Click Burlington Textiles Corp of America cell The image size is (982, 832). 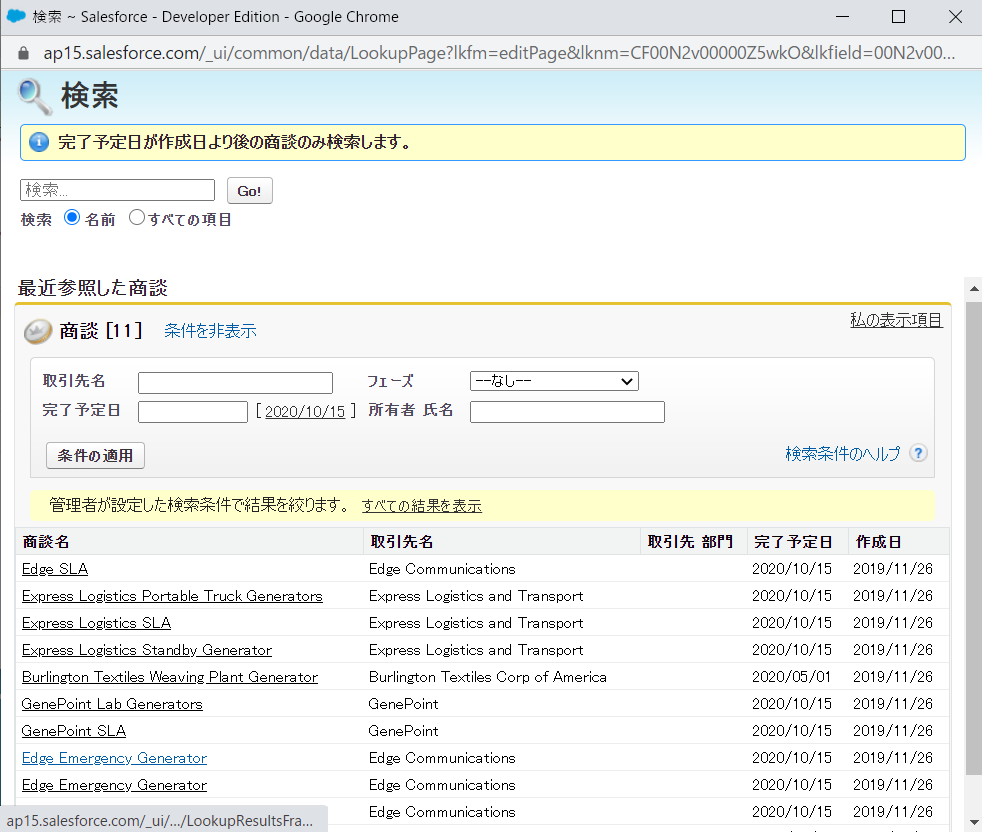488,677
